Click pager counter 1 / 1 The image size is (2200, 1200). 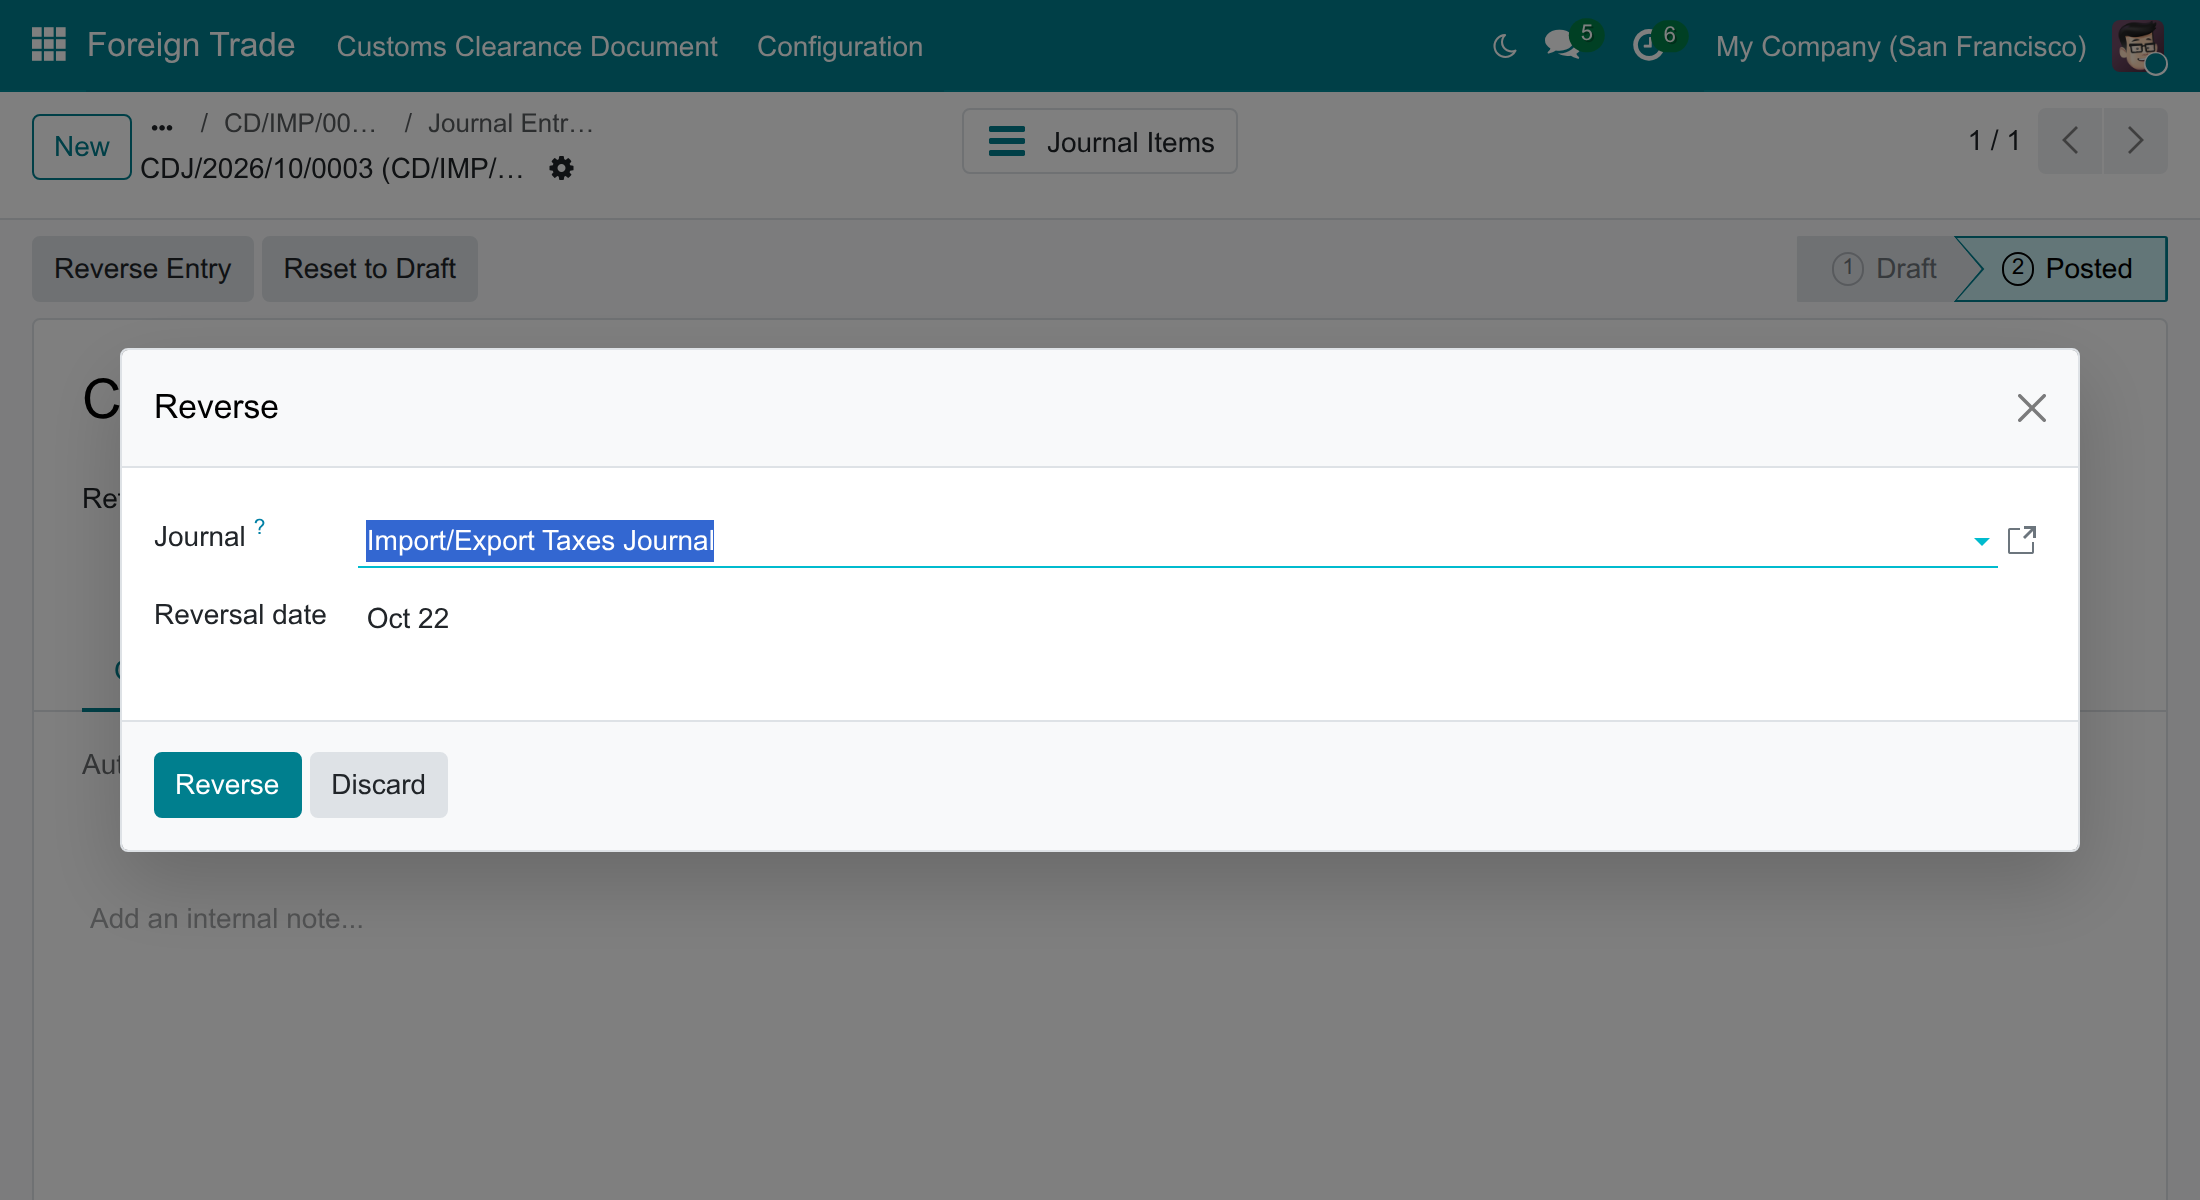pyautogui.click(x=1994, y=141)
